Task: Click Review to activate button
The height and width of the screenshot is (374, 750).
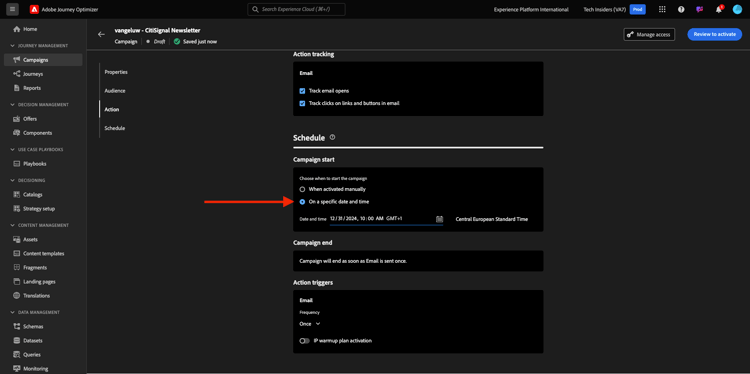Action: [715, 34]
